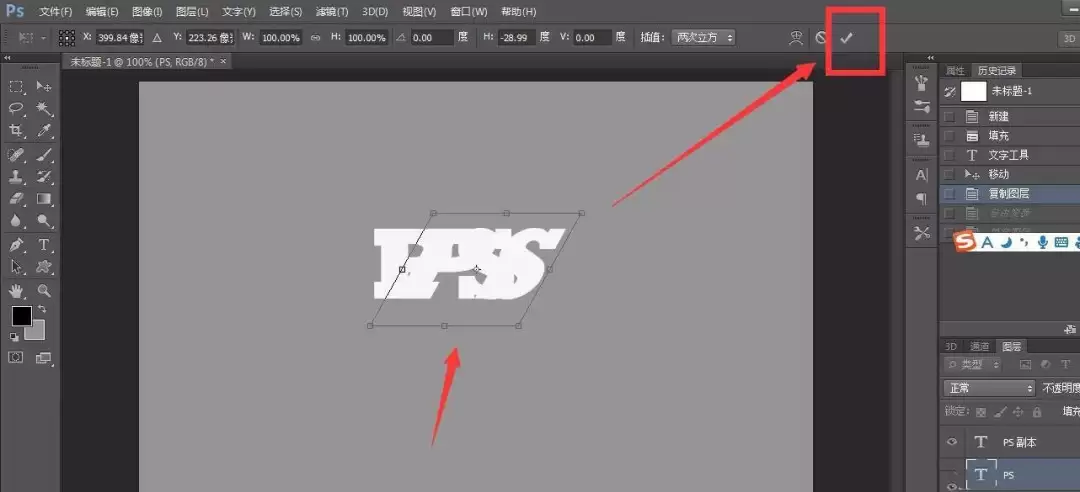Switch to the 通道 tab

point(979,347)
